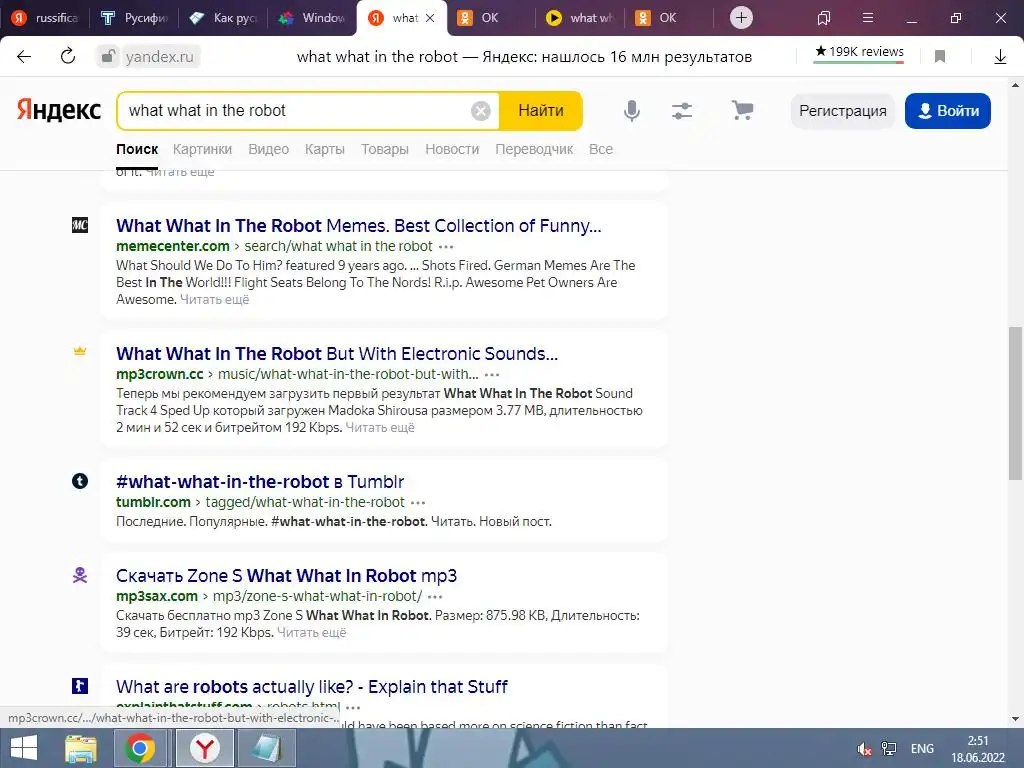Click the mp3sax.com green URL

pos(157,596)
